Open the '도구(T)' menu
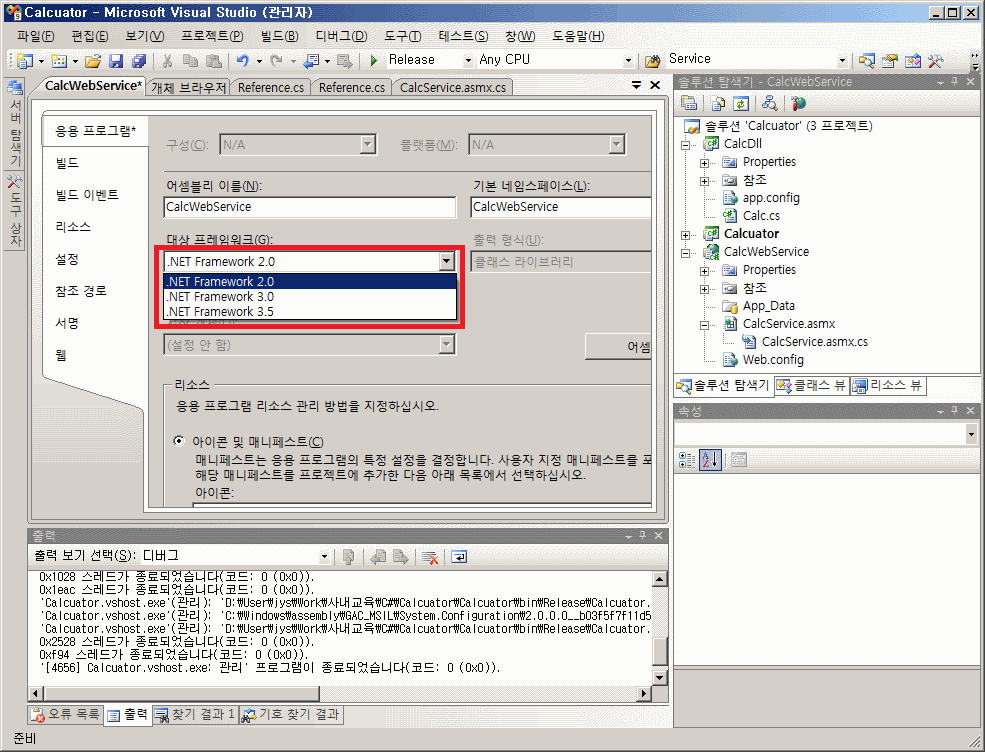The width and height of the screenshot is (985, 752). [403, 36]
